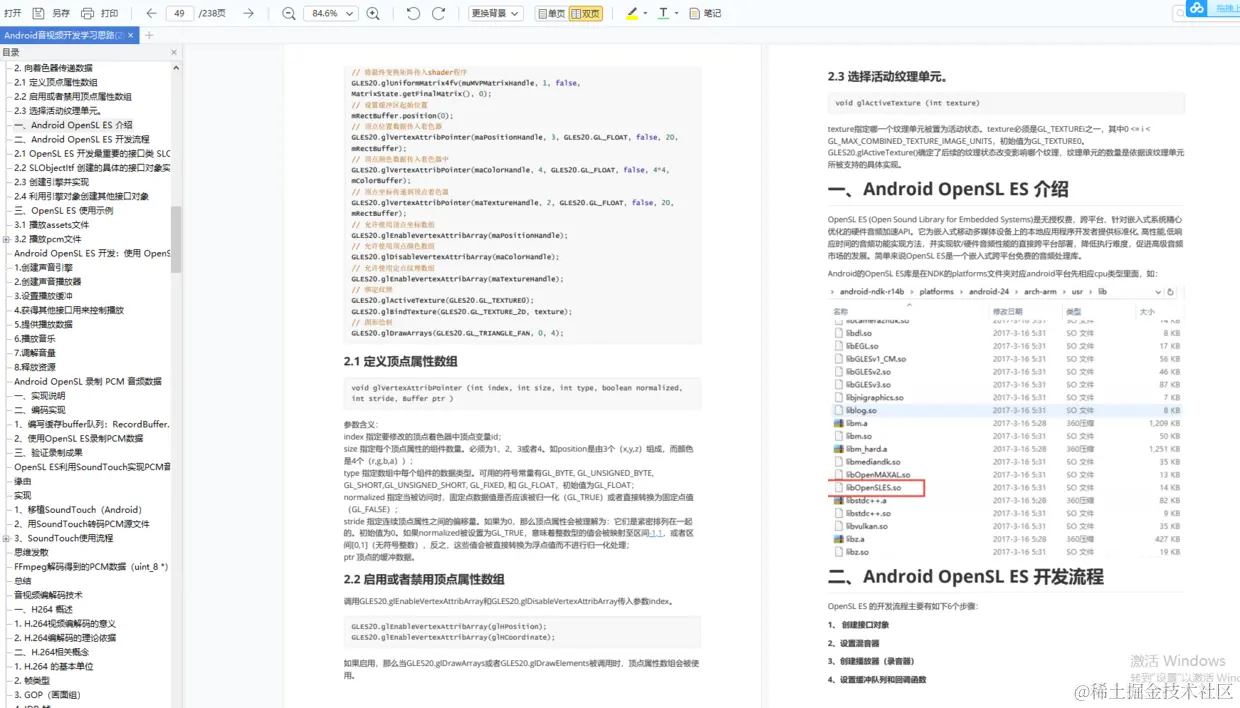The image size is (1240, 708).
Task: Open outline item 1. H.264视频编解码的意义
Action: (65, 624)
